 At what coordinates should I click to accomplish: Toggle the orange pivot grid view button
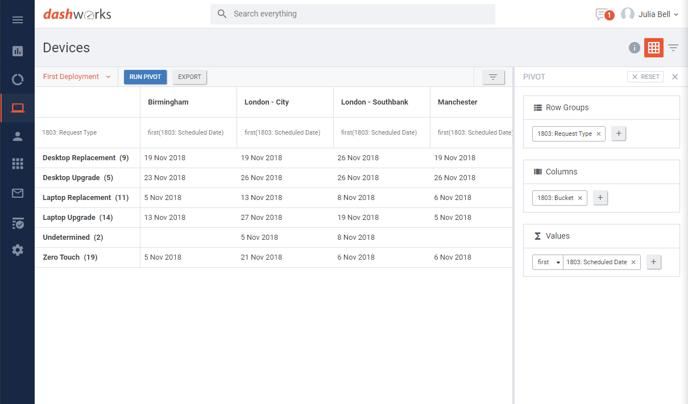tap(653, 47)
